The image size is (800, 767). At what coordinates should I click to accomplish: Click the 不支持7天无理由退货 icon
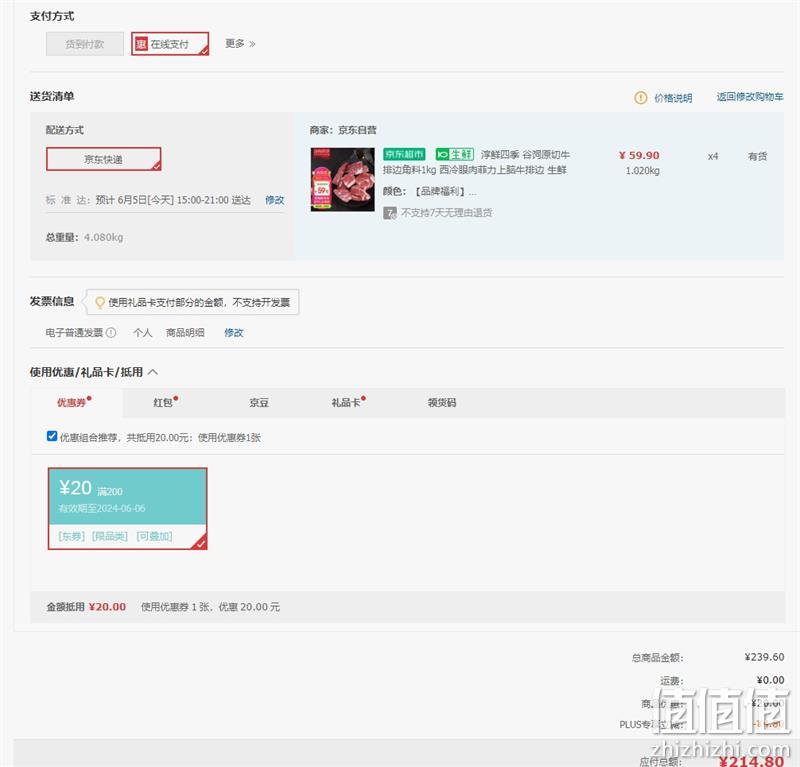[x=390, y=213]
